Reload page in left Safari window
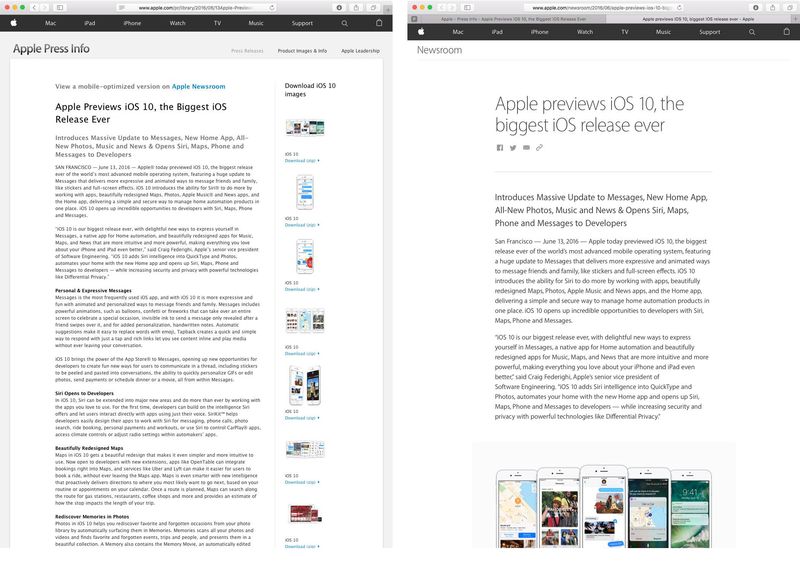The height and width of the screenshot is (561, 800). point(272,8)
